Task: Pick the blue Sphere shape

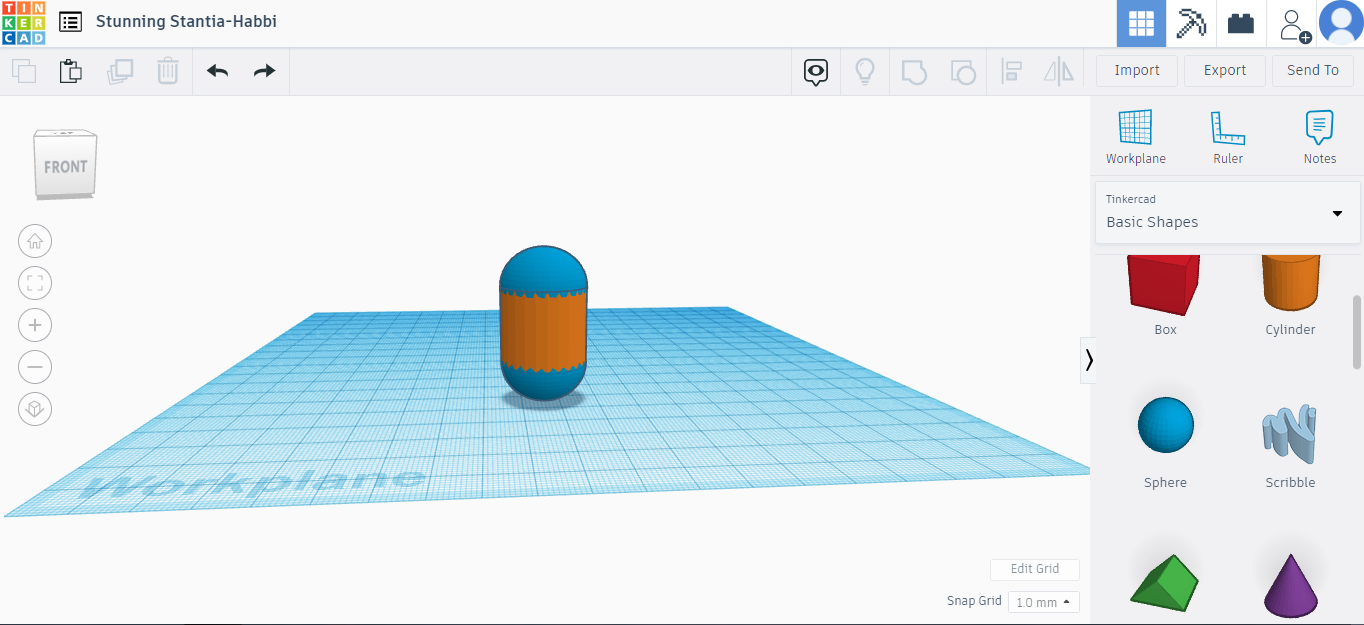Action: 1165,425
